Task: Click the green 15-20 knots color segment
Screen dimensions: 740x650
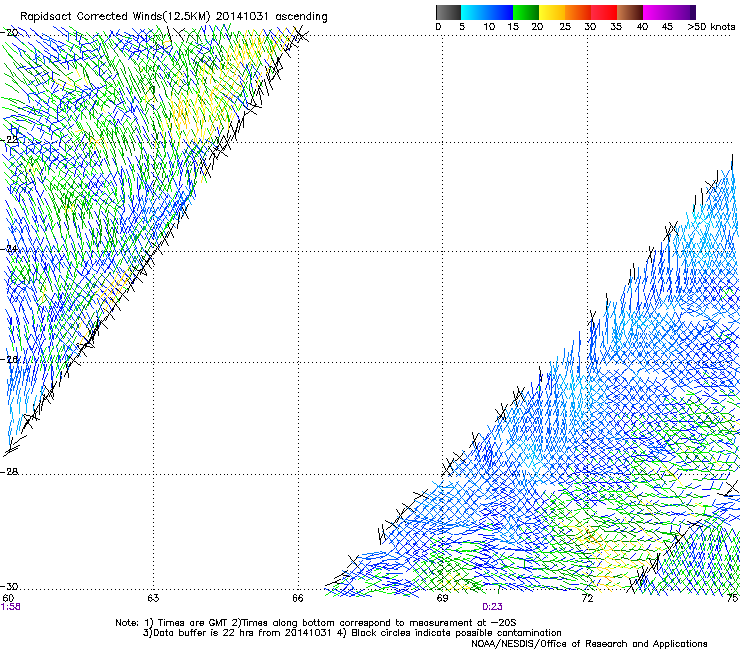Action: pos(526,12)
